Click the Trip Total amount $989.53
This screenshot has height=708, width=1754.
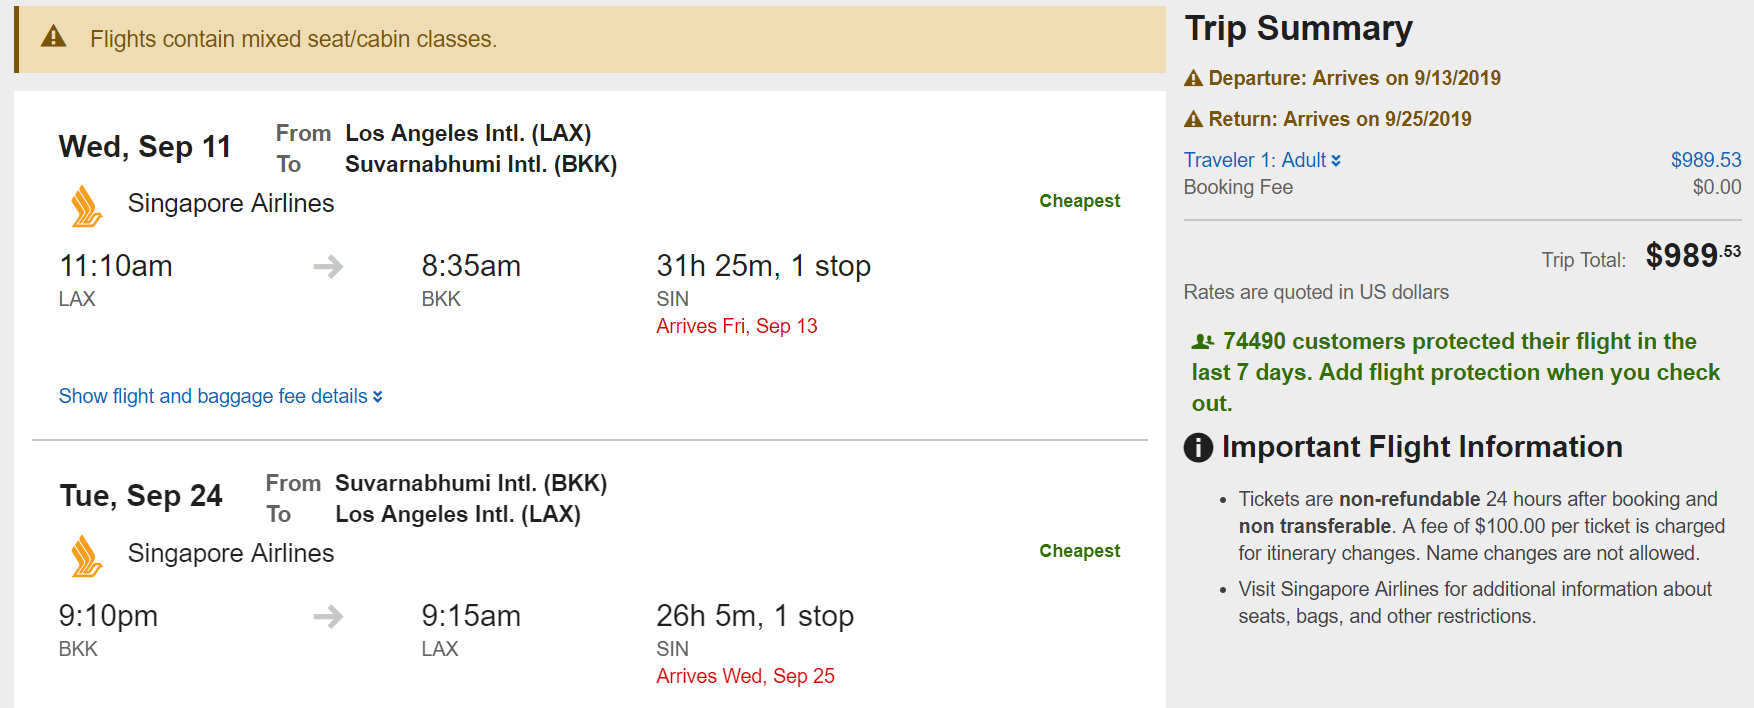1692,256
